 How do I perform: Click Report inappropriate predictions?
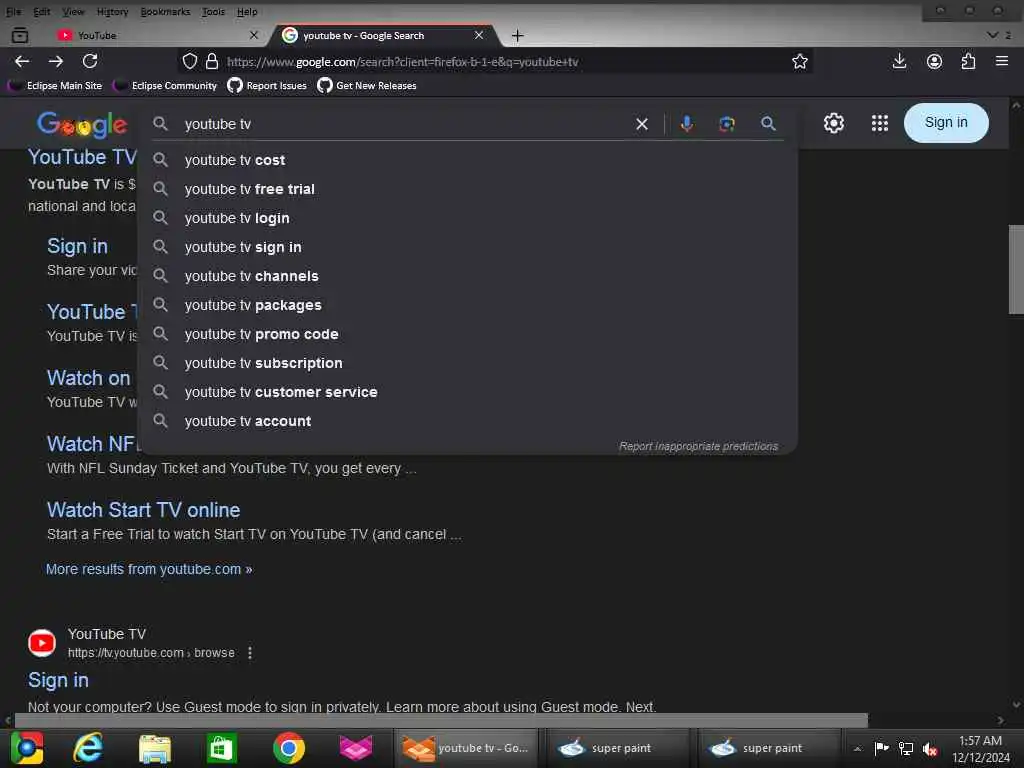point(698,446)
